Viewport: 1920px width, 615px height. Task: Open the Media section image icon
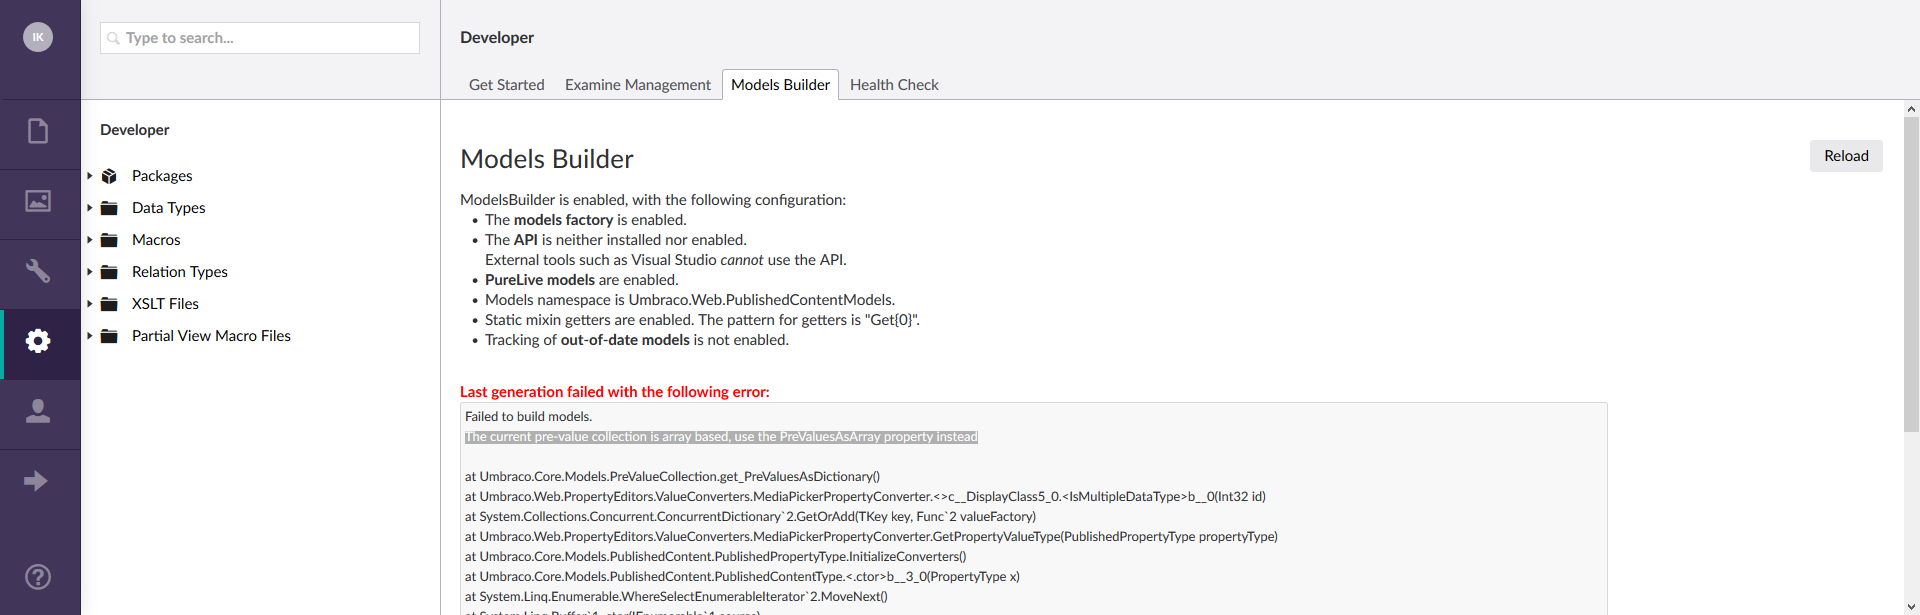point(38,201)
